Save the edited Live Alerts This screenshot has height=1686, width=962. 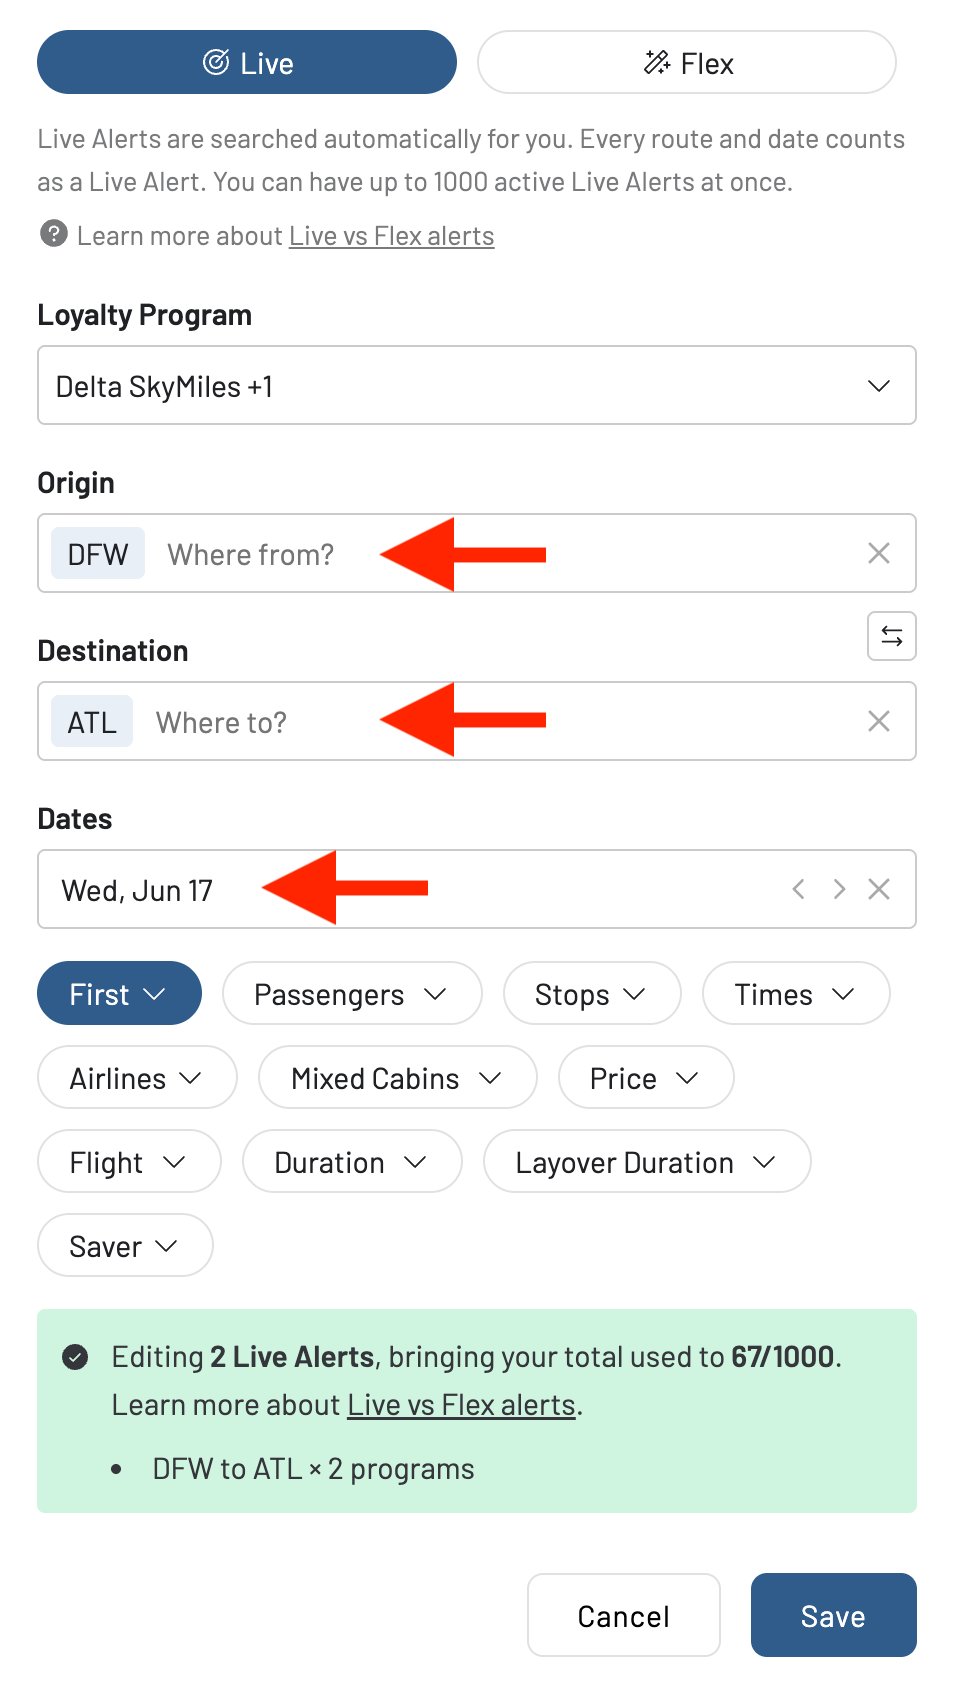coord(833,1615)
